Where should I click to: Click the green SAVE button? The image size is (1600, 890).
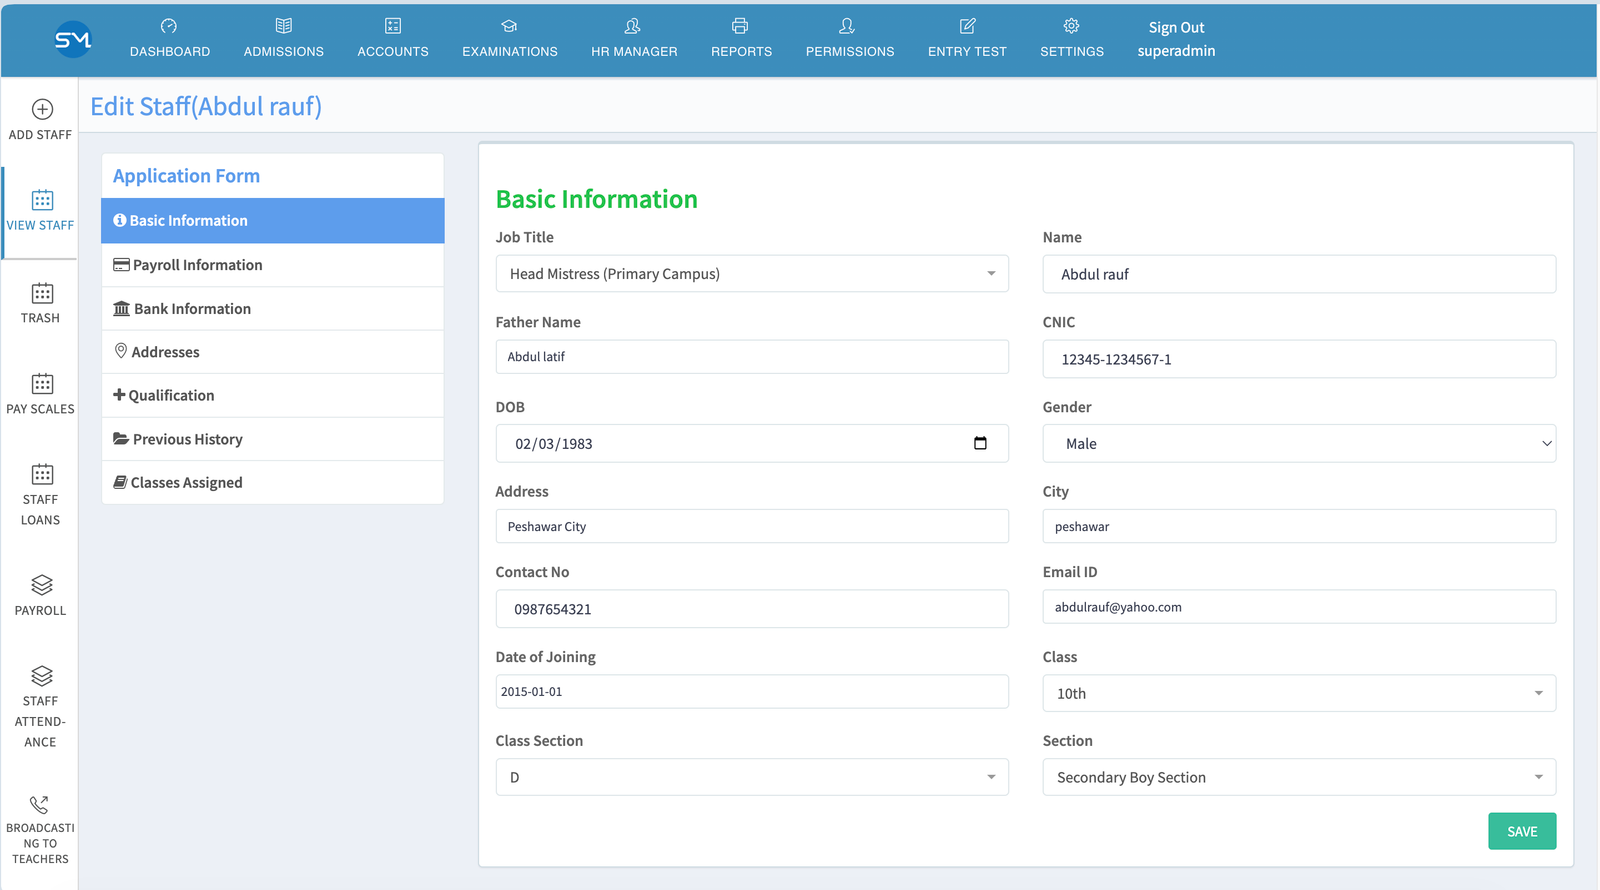click(x=1522, y=831)
